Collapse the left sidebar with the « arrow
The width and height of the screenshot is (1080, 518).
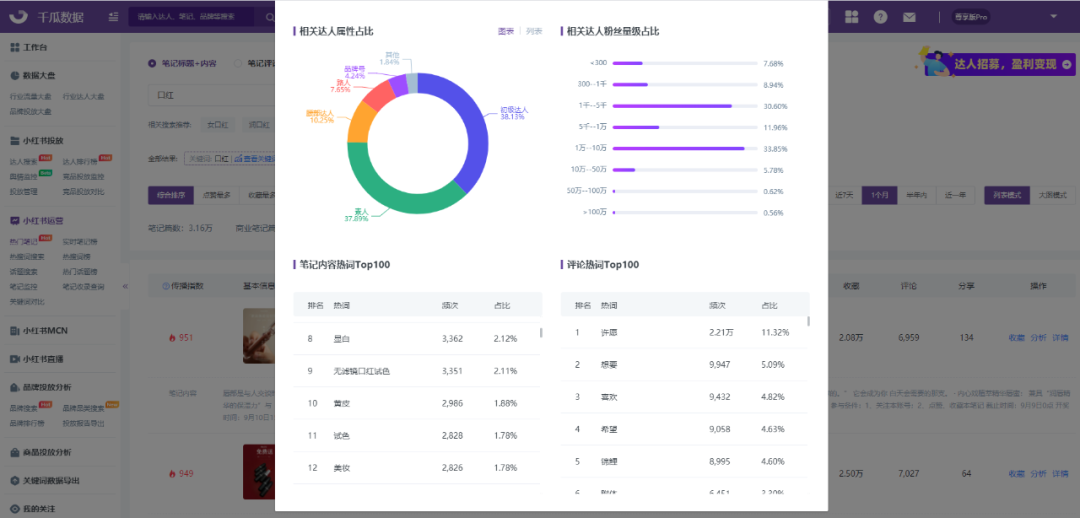tap(125, 286)
